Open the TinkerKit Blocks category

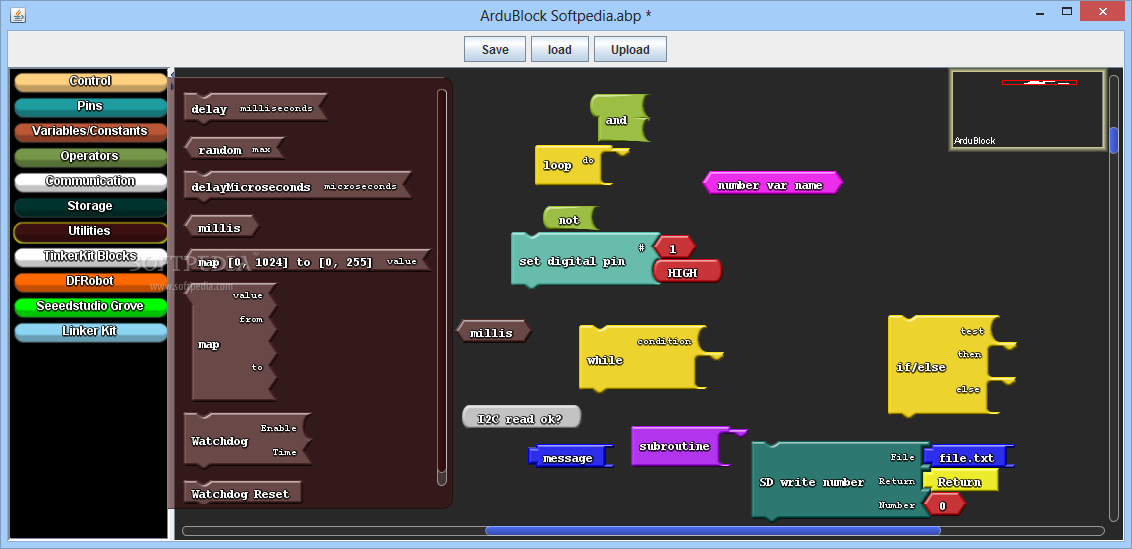[x=90, y=256]
